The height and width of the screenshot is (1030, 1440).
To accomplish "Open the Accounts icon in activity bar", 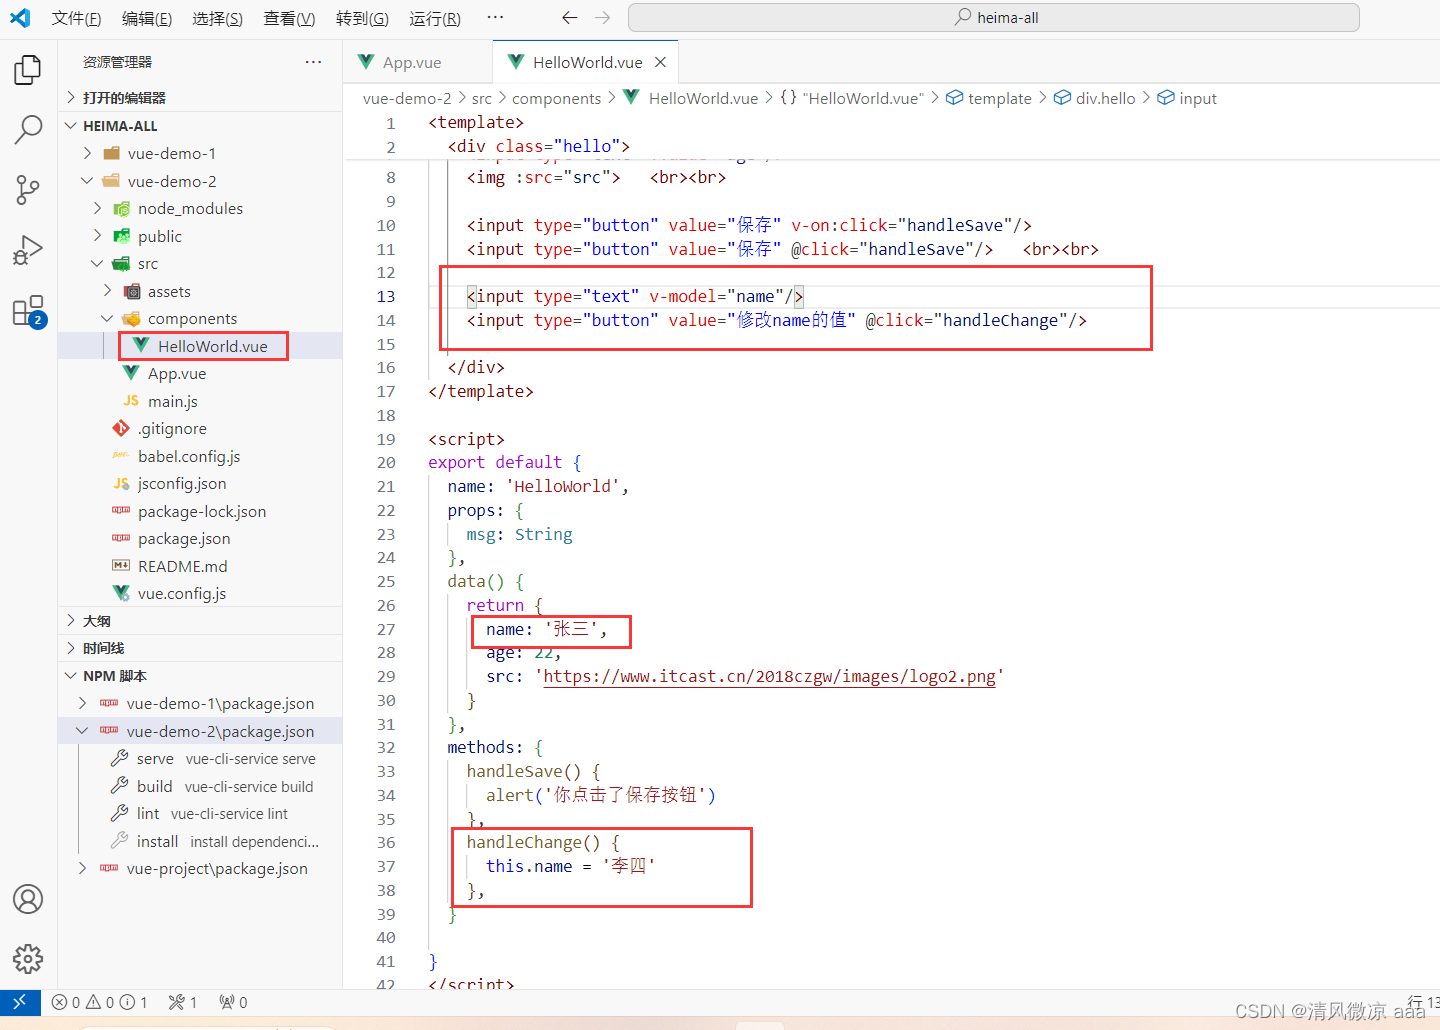I will 28,899.
